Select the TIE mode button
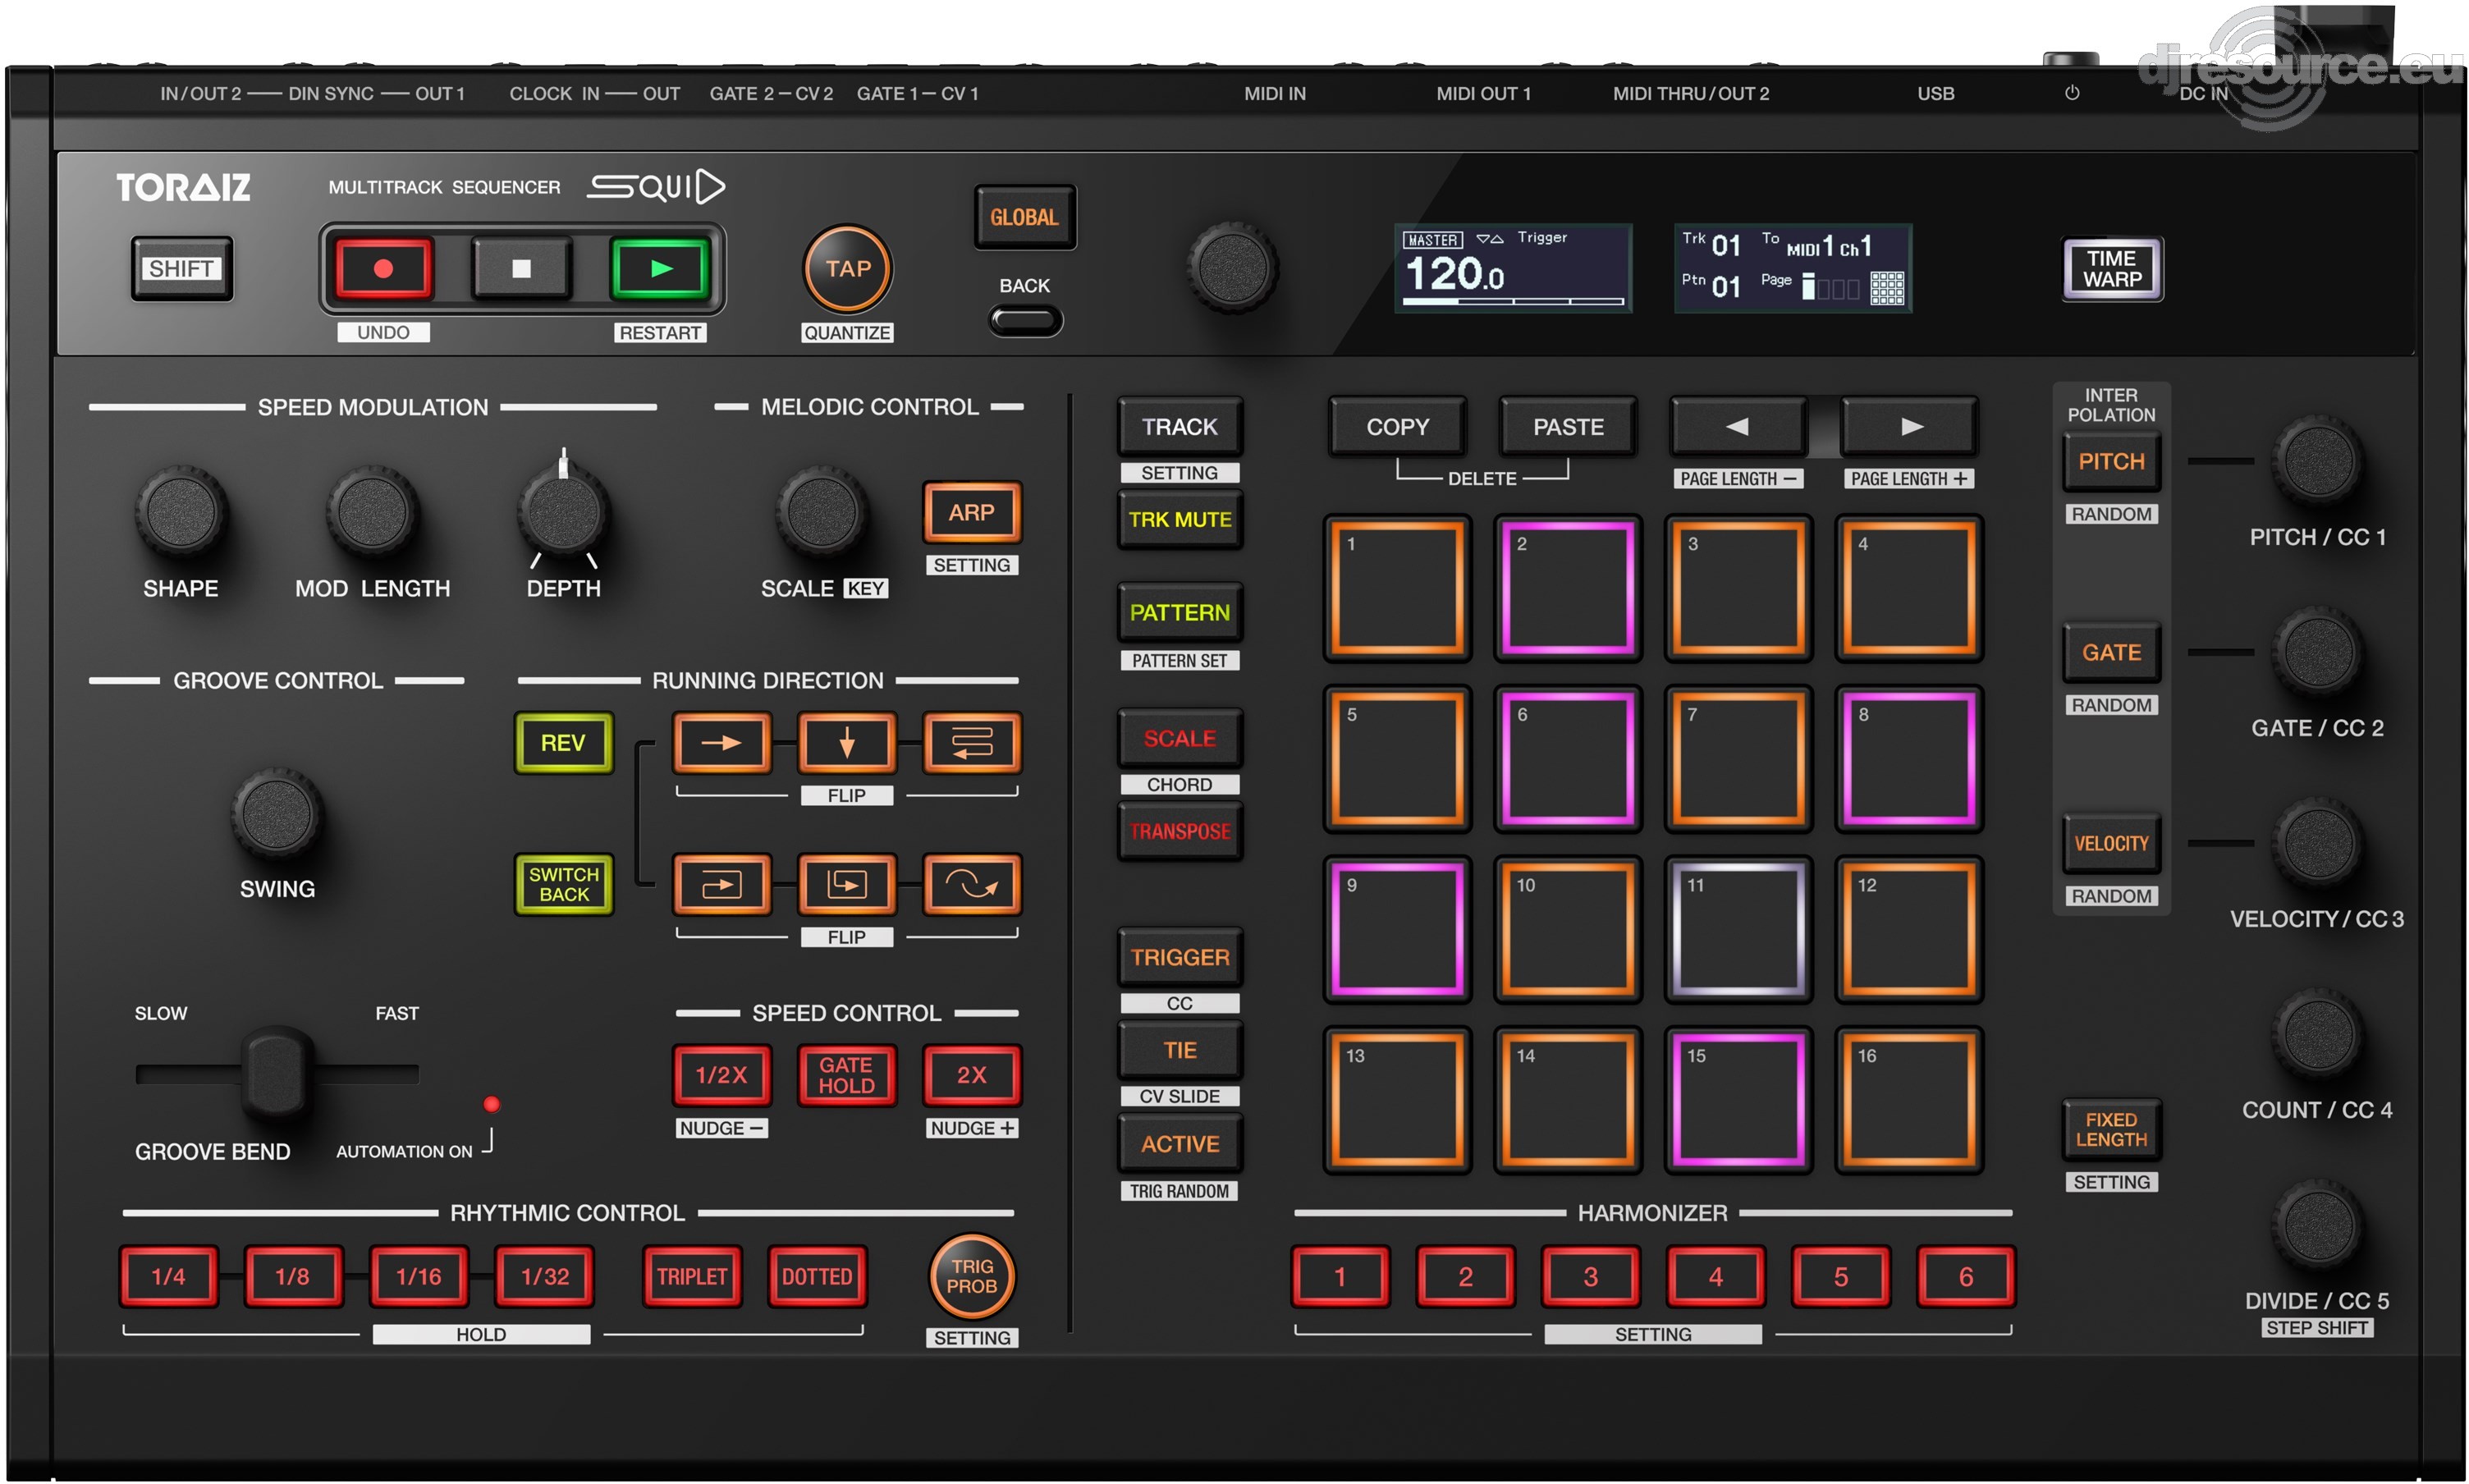This screenshot has height=1484, width=2469. 1179,1050
